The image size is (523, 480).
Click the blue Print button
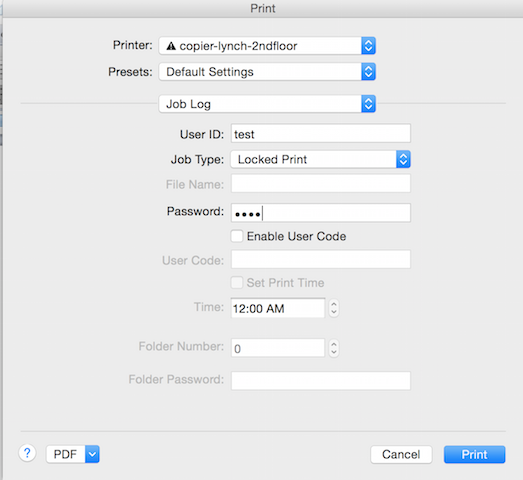tap(474, 454)
